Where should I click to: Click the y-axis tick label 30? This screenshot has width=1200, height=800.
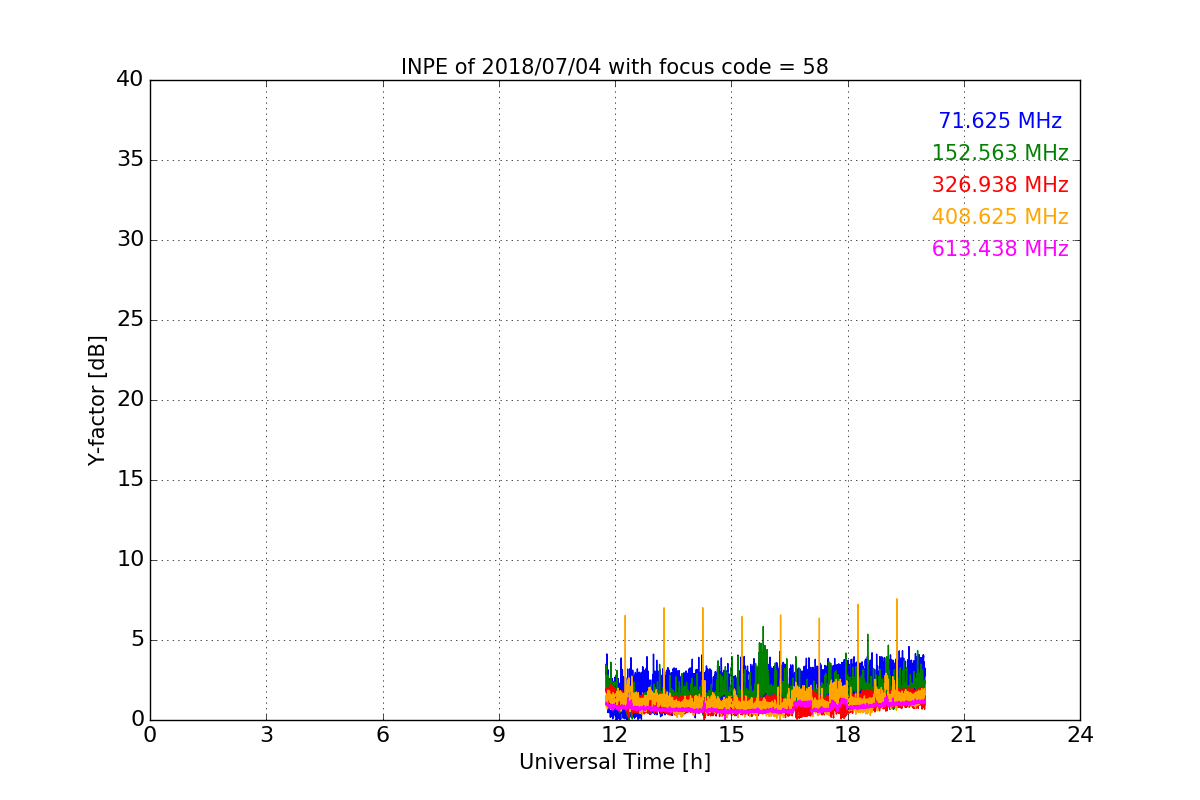[x=130, y=240]
